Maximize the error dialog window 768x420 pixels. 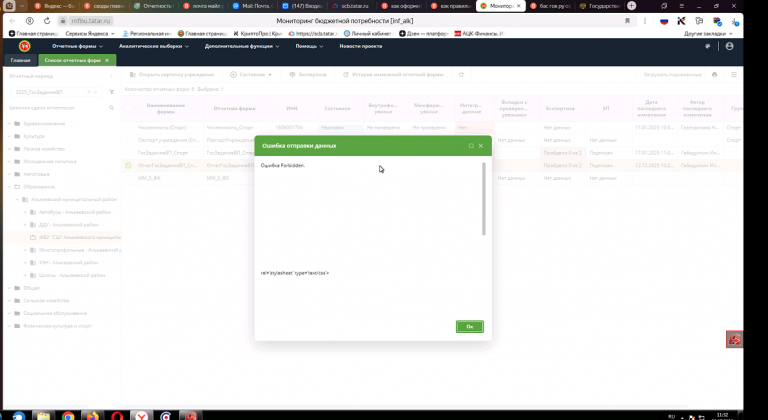click(471, 146)
